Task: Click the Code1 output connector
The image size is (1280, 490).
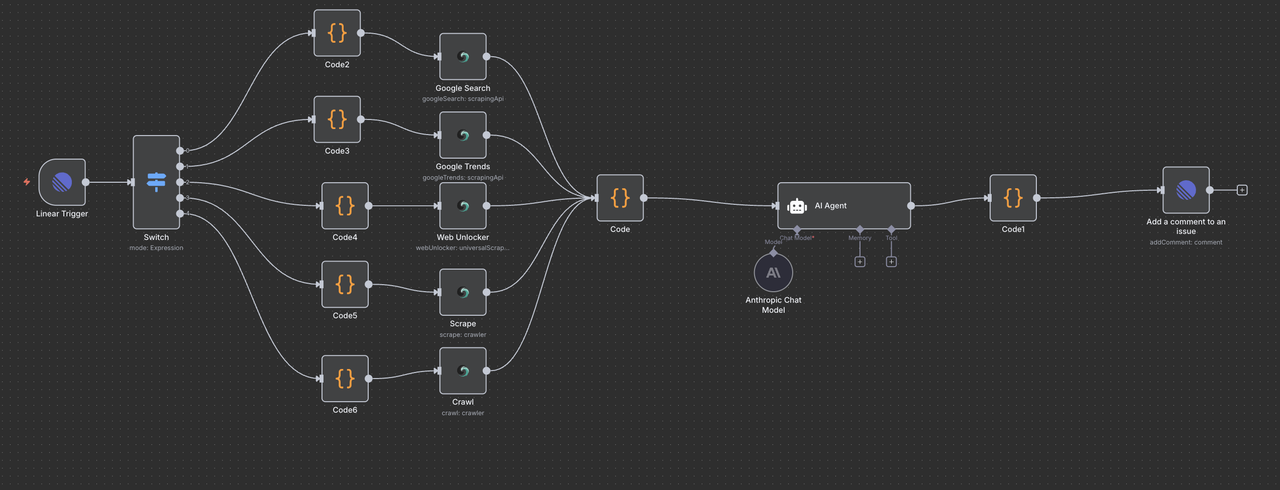Action: [1037, 198]
